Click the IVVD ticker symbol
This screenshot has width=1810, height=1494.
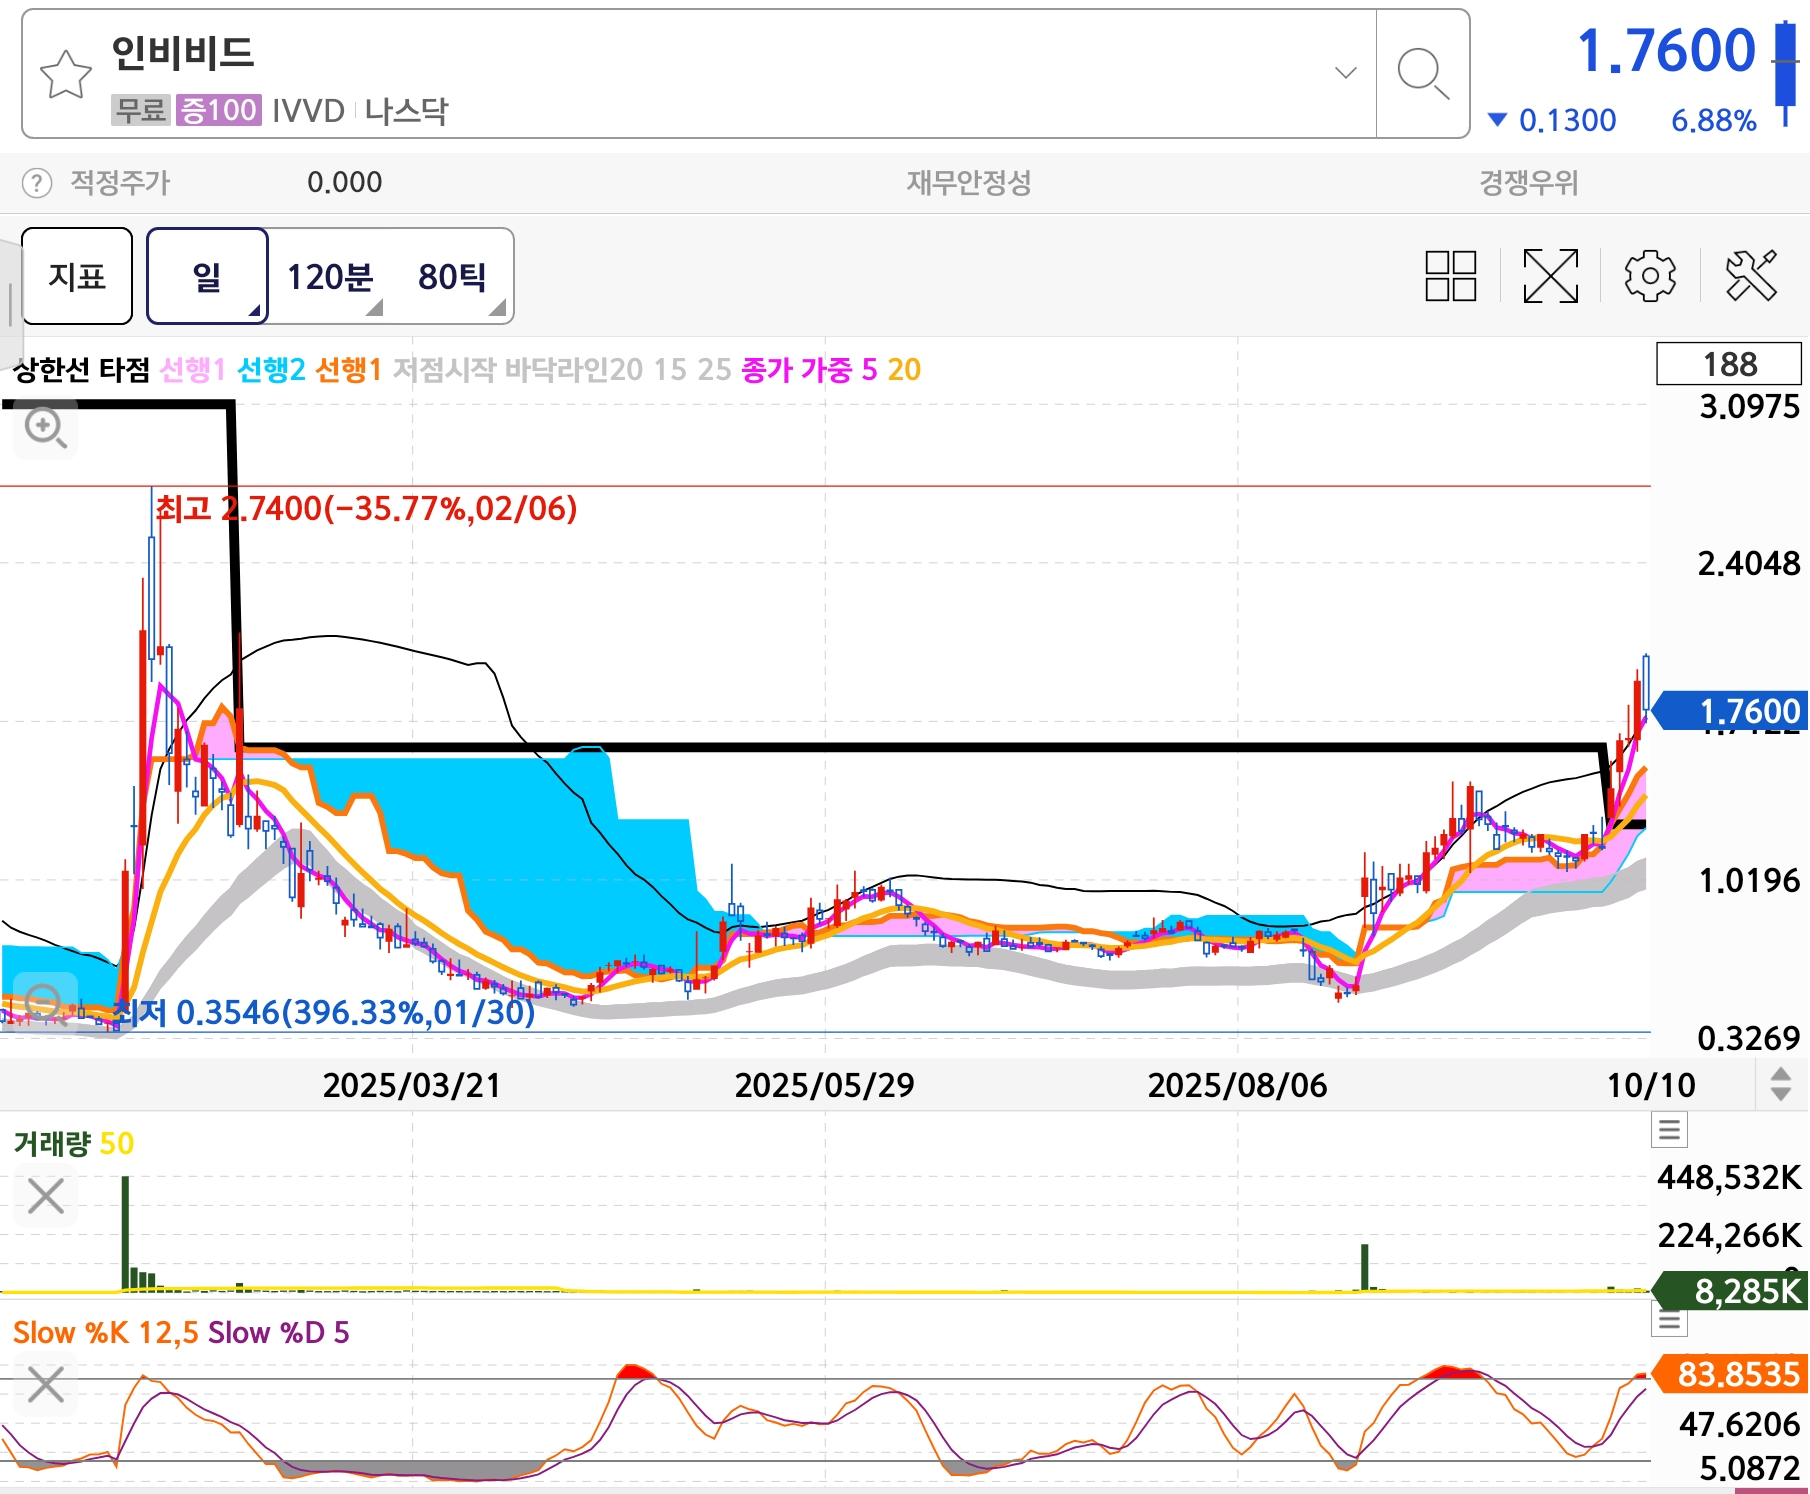[308, 110]
